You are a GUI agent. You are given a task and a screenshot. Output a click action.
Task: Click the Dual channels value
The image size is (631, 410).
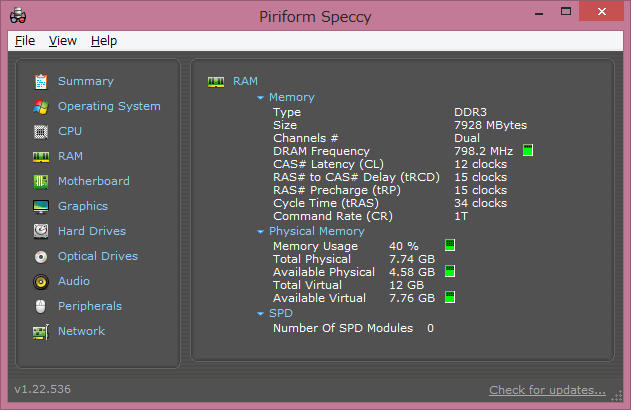pos(467,138)
